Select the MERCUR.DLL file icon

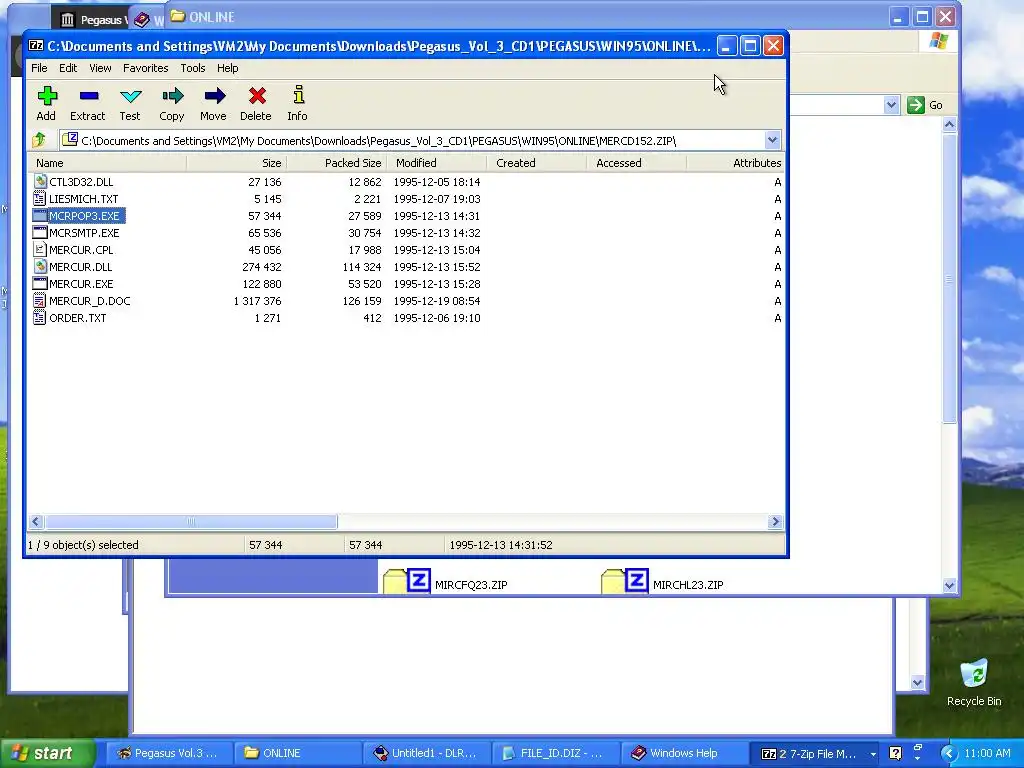(40, 266)
